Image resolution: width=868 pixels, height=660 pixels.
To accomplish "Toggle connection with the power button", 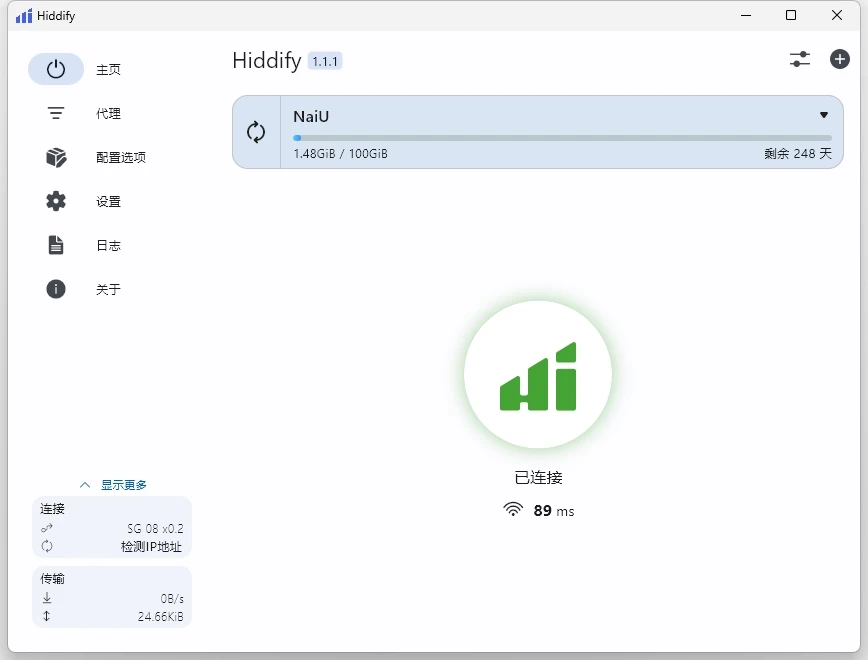I will [56, 69].
